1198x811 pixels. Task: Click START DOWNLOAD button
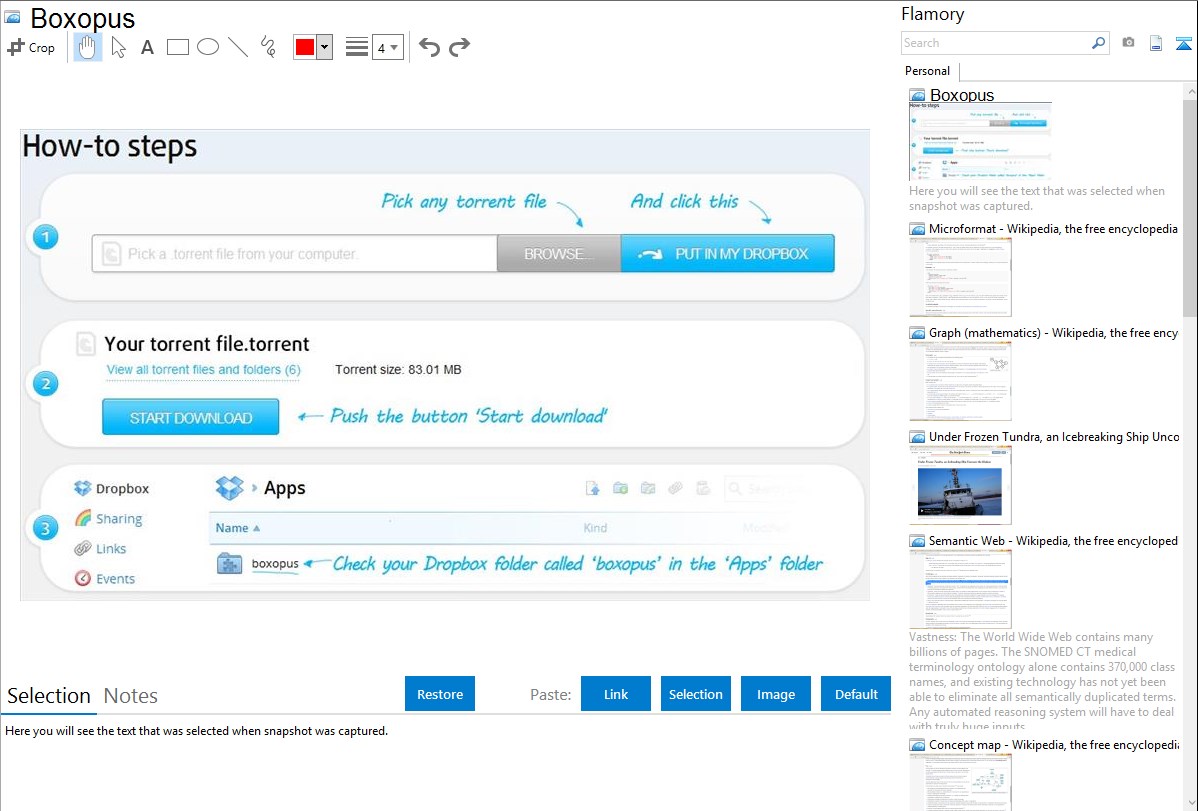click(x=191, y=417)
